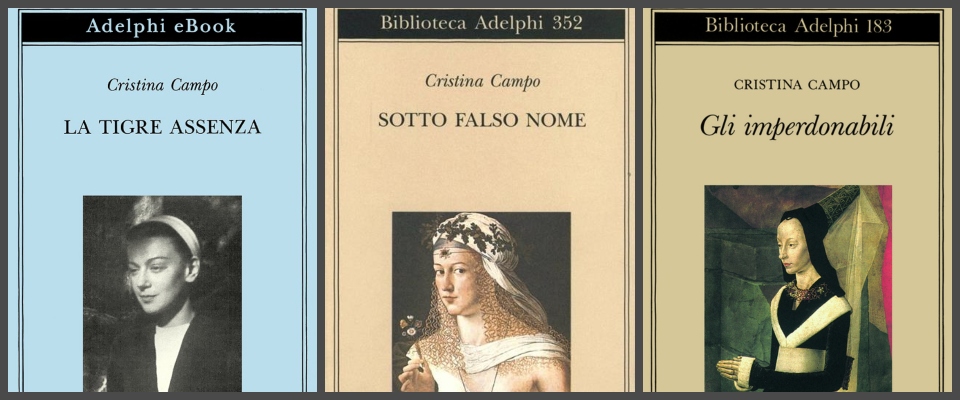
Task: Select the LA TIGRE ASSENZA title text
Action: click(162, 127)
